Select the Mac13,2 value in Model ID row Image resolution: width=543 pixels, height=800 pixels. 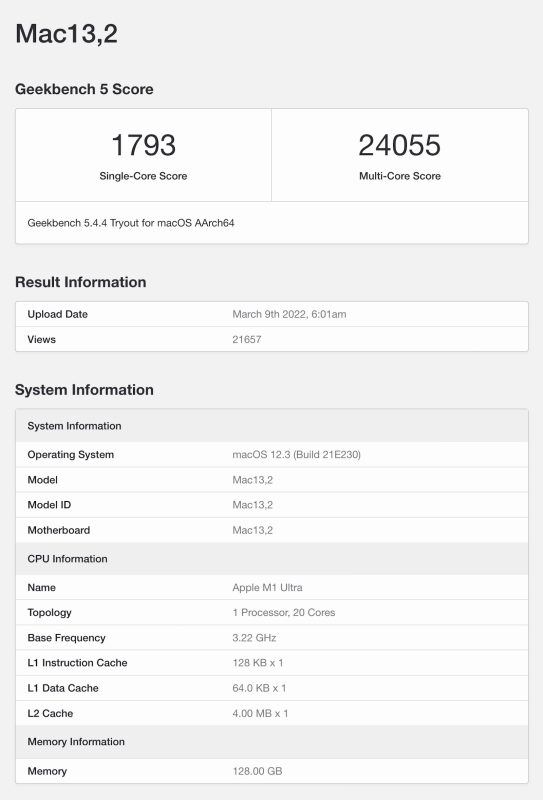click(253, 505)
